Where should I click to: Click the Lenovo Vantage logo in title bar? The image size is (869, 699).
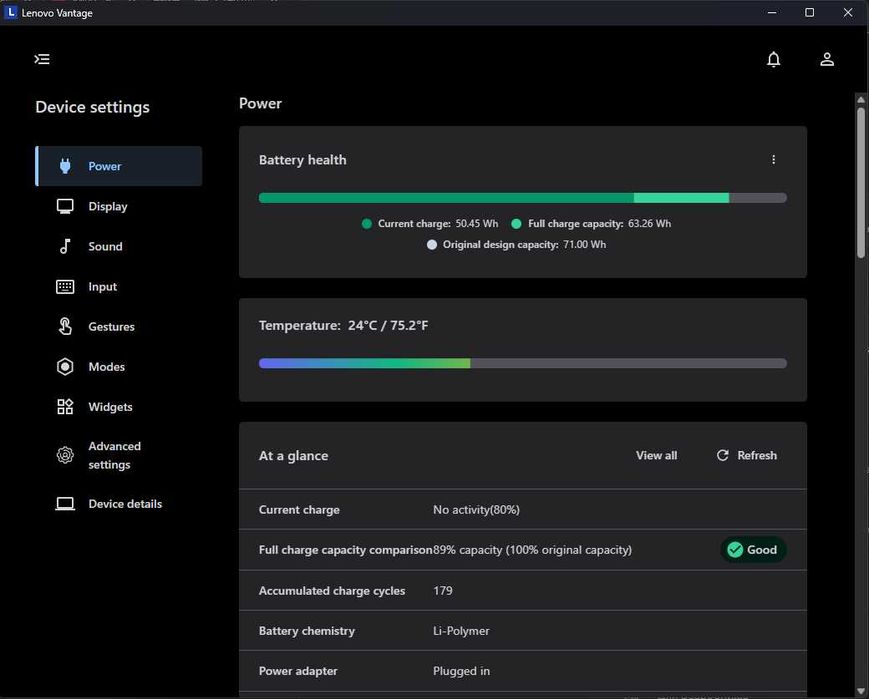coord(11,12)
